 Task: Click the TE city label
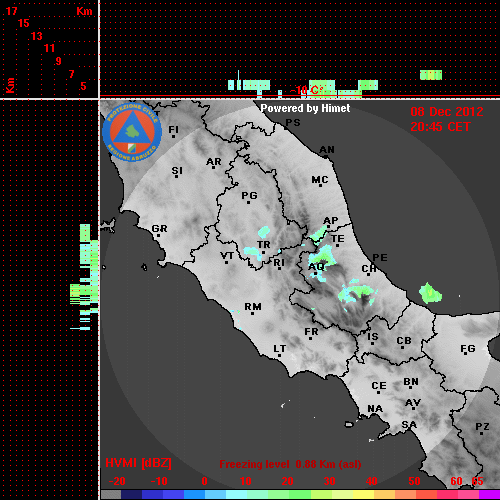(337, 239)
